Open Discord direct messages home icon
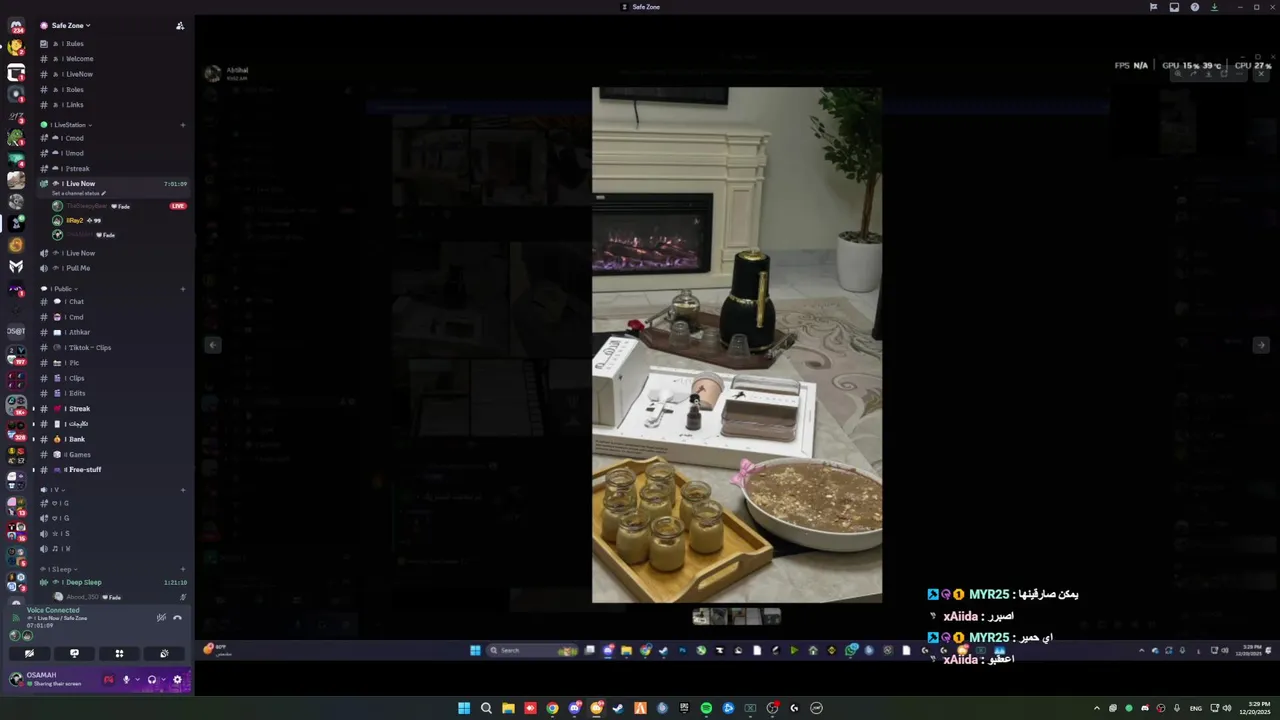 pos(16,26)
